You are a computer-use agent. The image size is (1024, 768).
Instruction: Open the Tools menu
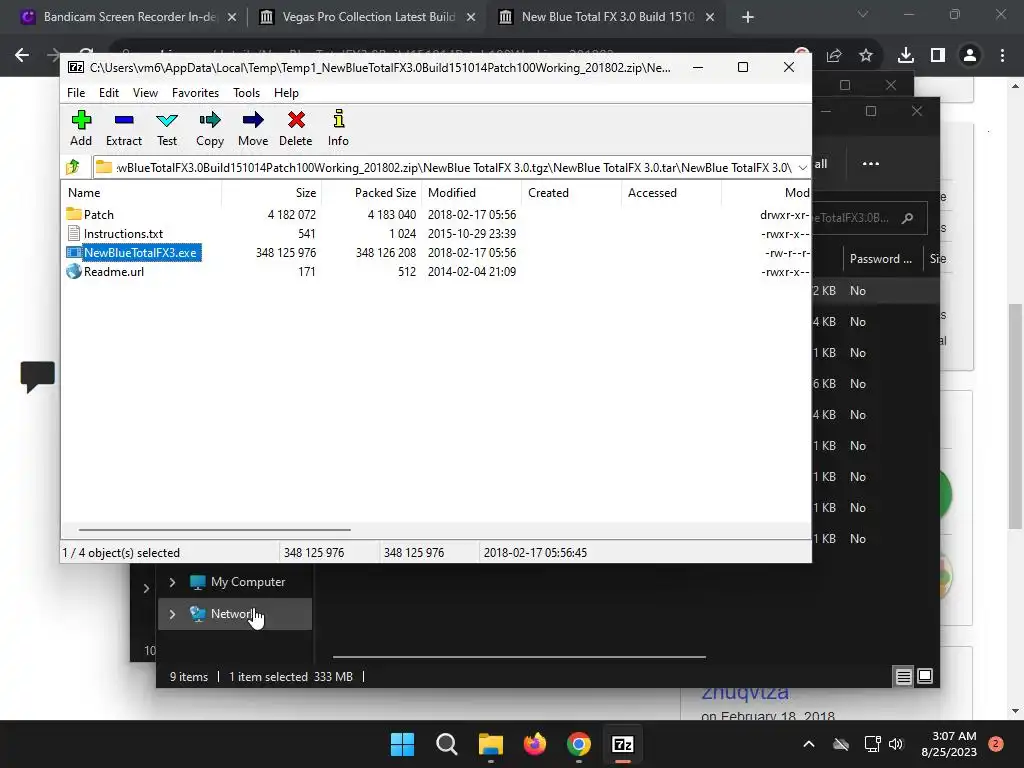coord(246,93)
